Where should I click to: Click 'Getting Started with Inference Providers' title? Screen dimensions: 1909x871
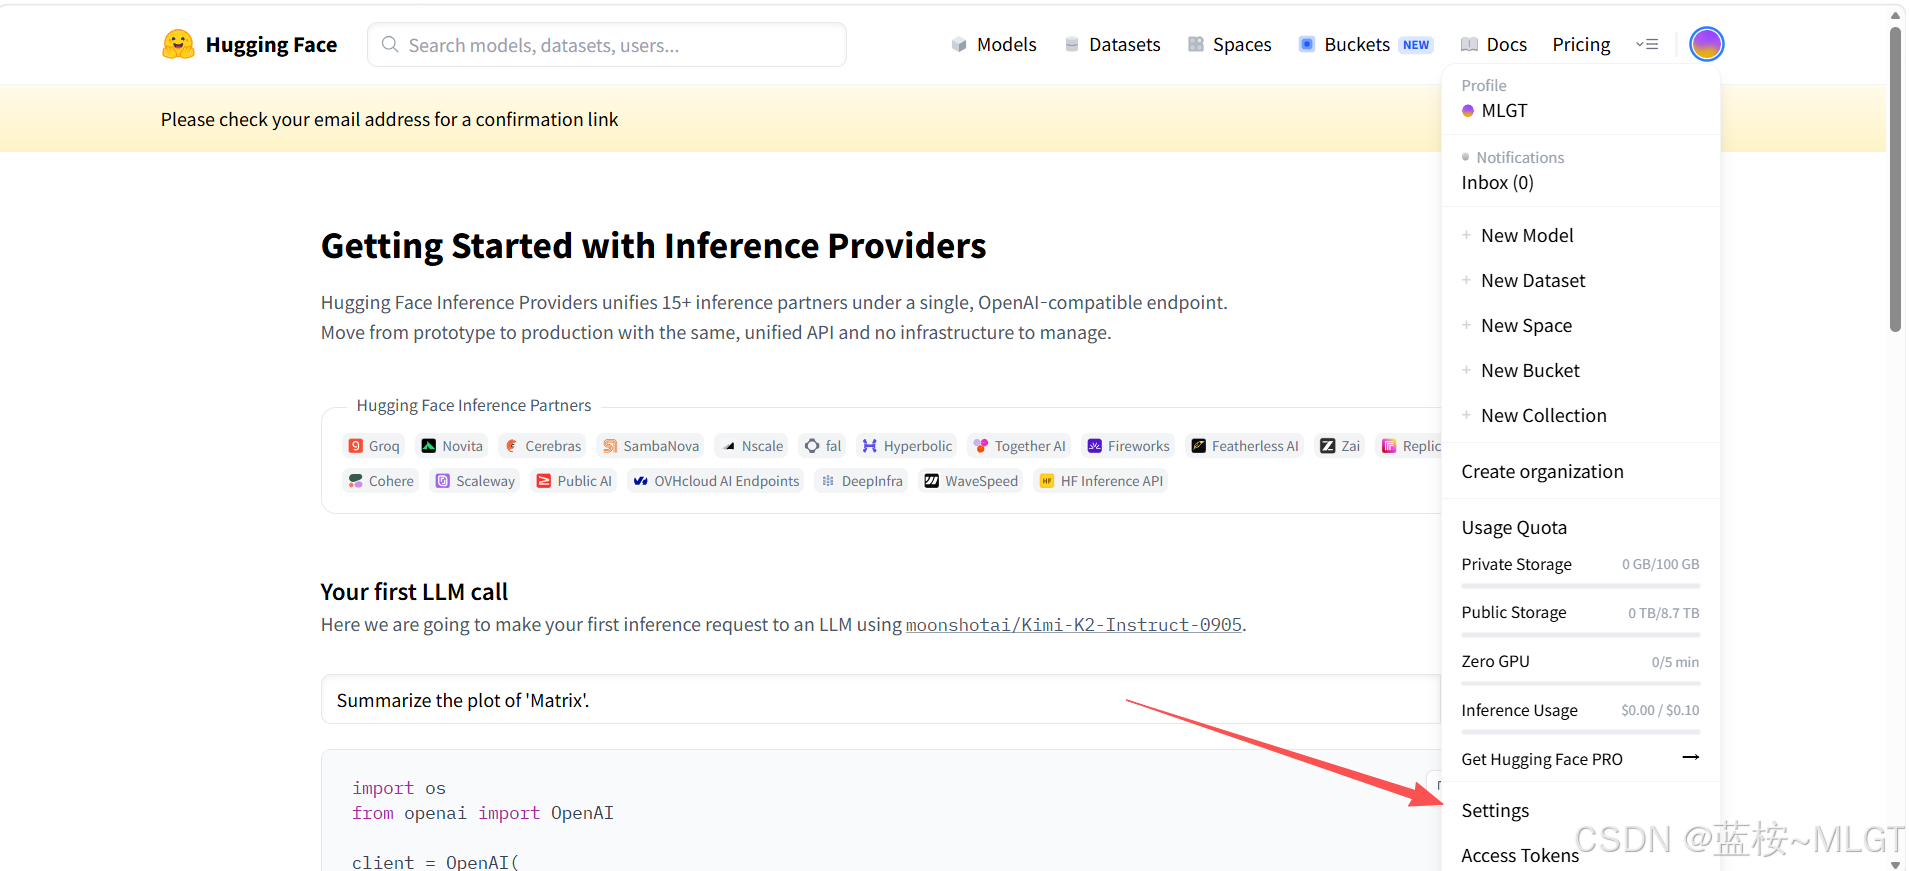[x=653, y=246]
